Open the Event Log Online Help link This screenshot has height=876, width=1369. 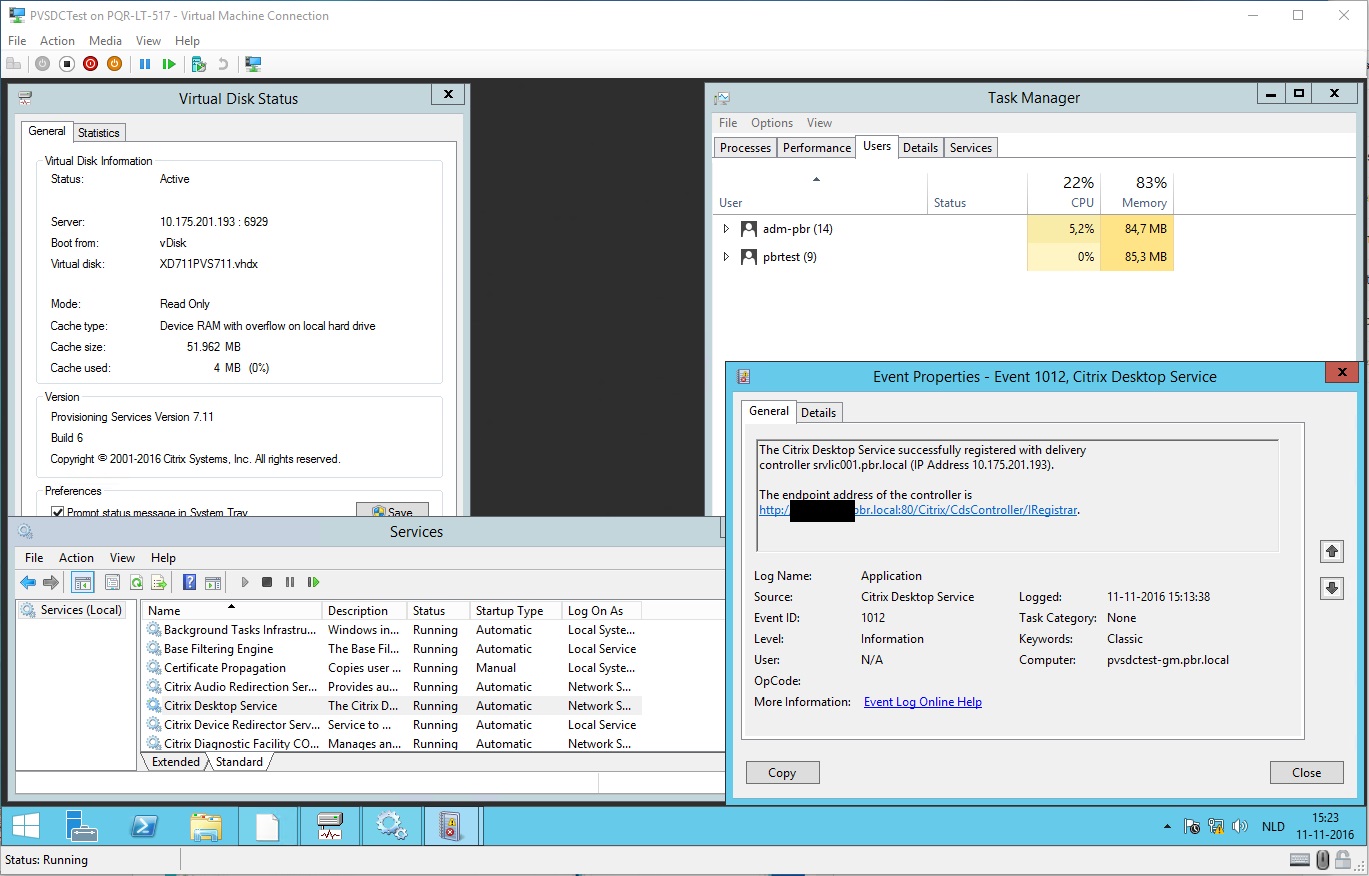click(923, 702)
